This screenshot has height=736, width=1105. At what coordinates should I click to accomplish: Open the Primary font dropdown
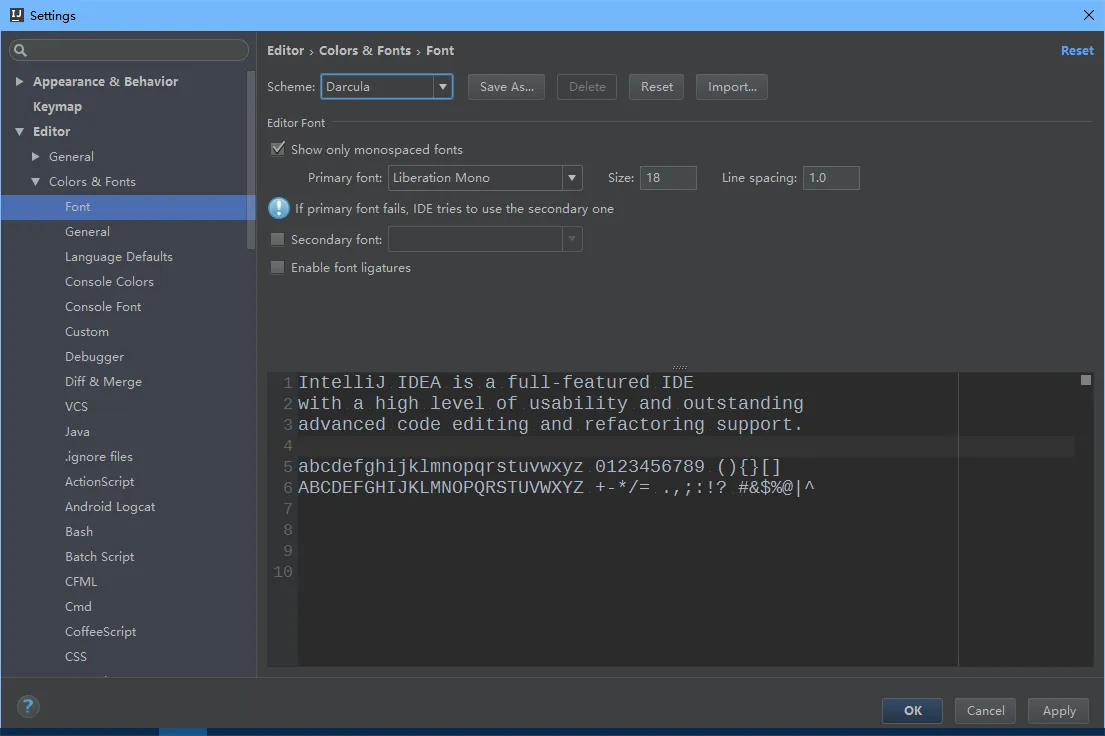pos(572,178)
